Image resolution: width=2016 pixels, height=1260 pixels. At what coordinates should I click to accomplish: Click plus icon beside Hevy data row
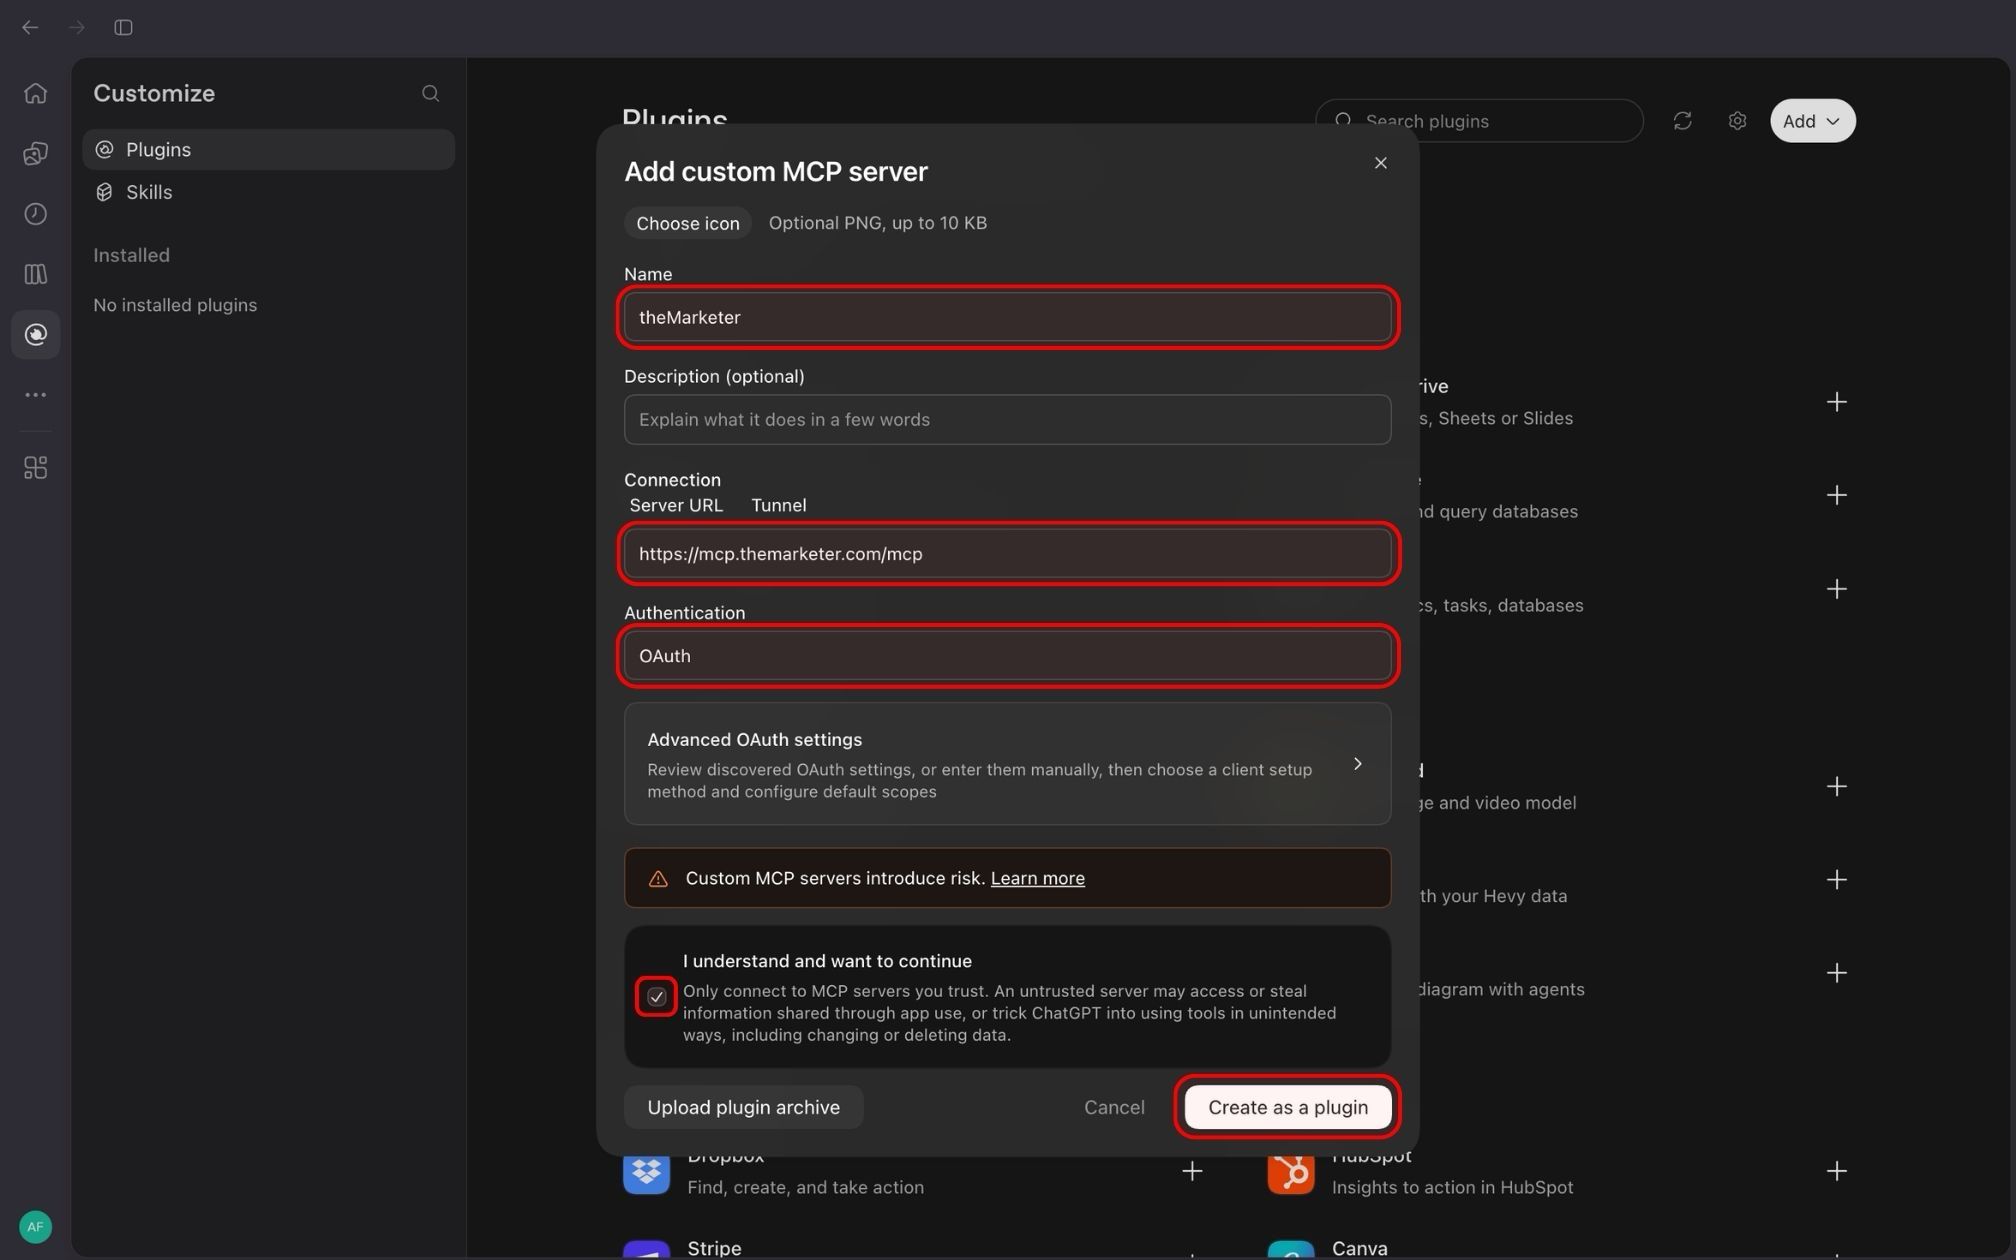tap(1836, 879)
